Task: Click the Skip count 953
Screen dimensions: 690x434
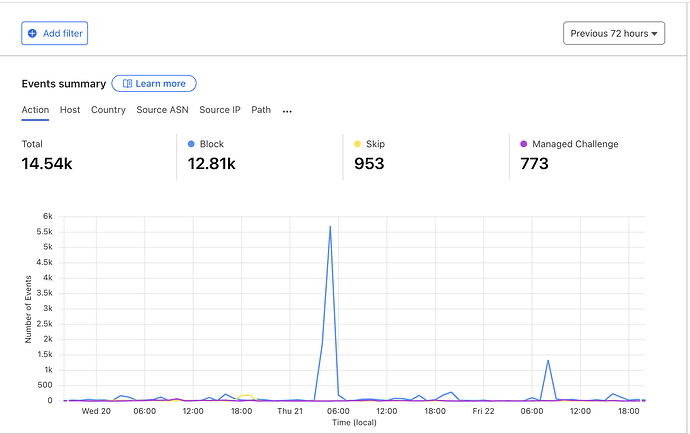Action: [369, 164]
